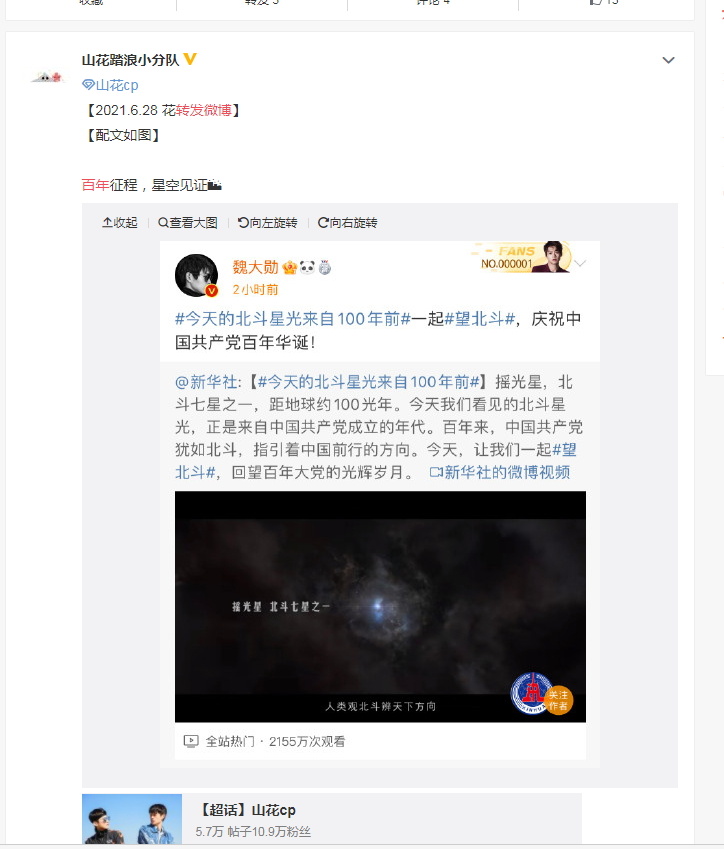
Task: Rotate the image right with 向右旋转
Action: pos(347,223)
